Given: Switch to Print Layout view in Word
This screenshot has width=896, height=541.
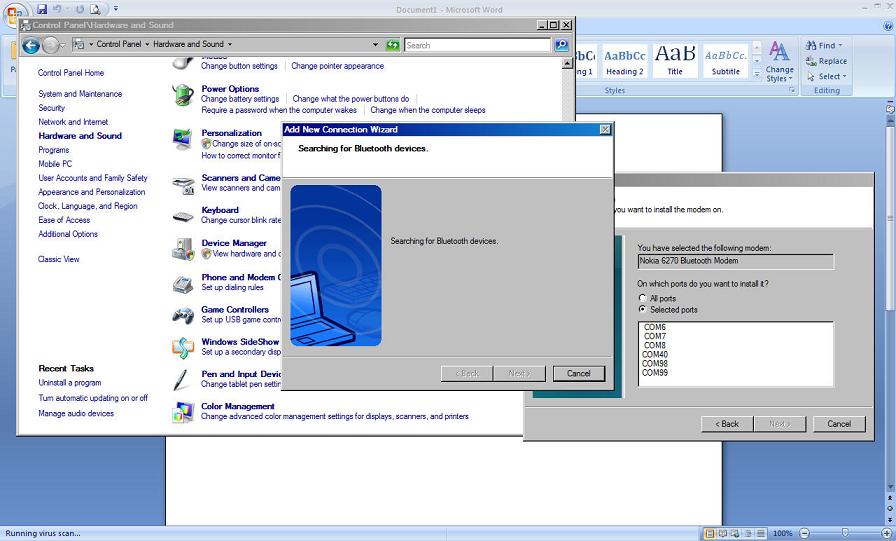Looking at the screenshot, I should pos(710,534).
